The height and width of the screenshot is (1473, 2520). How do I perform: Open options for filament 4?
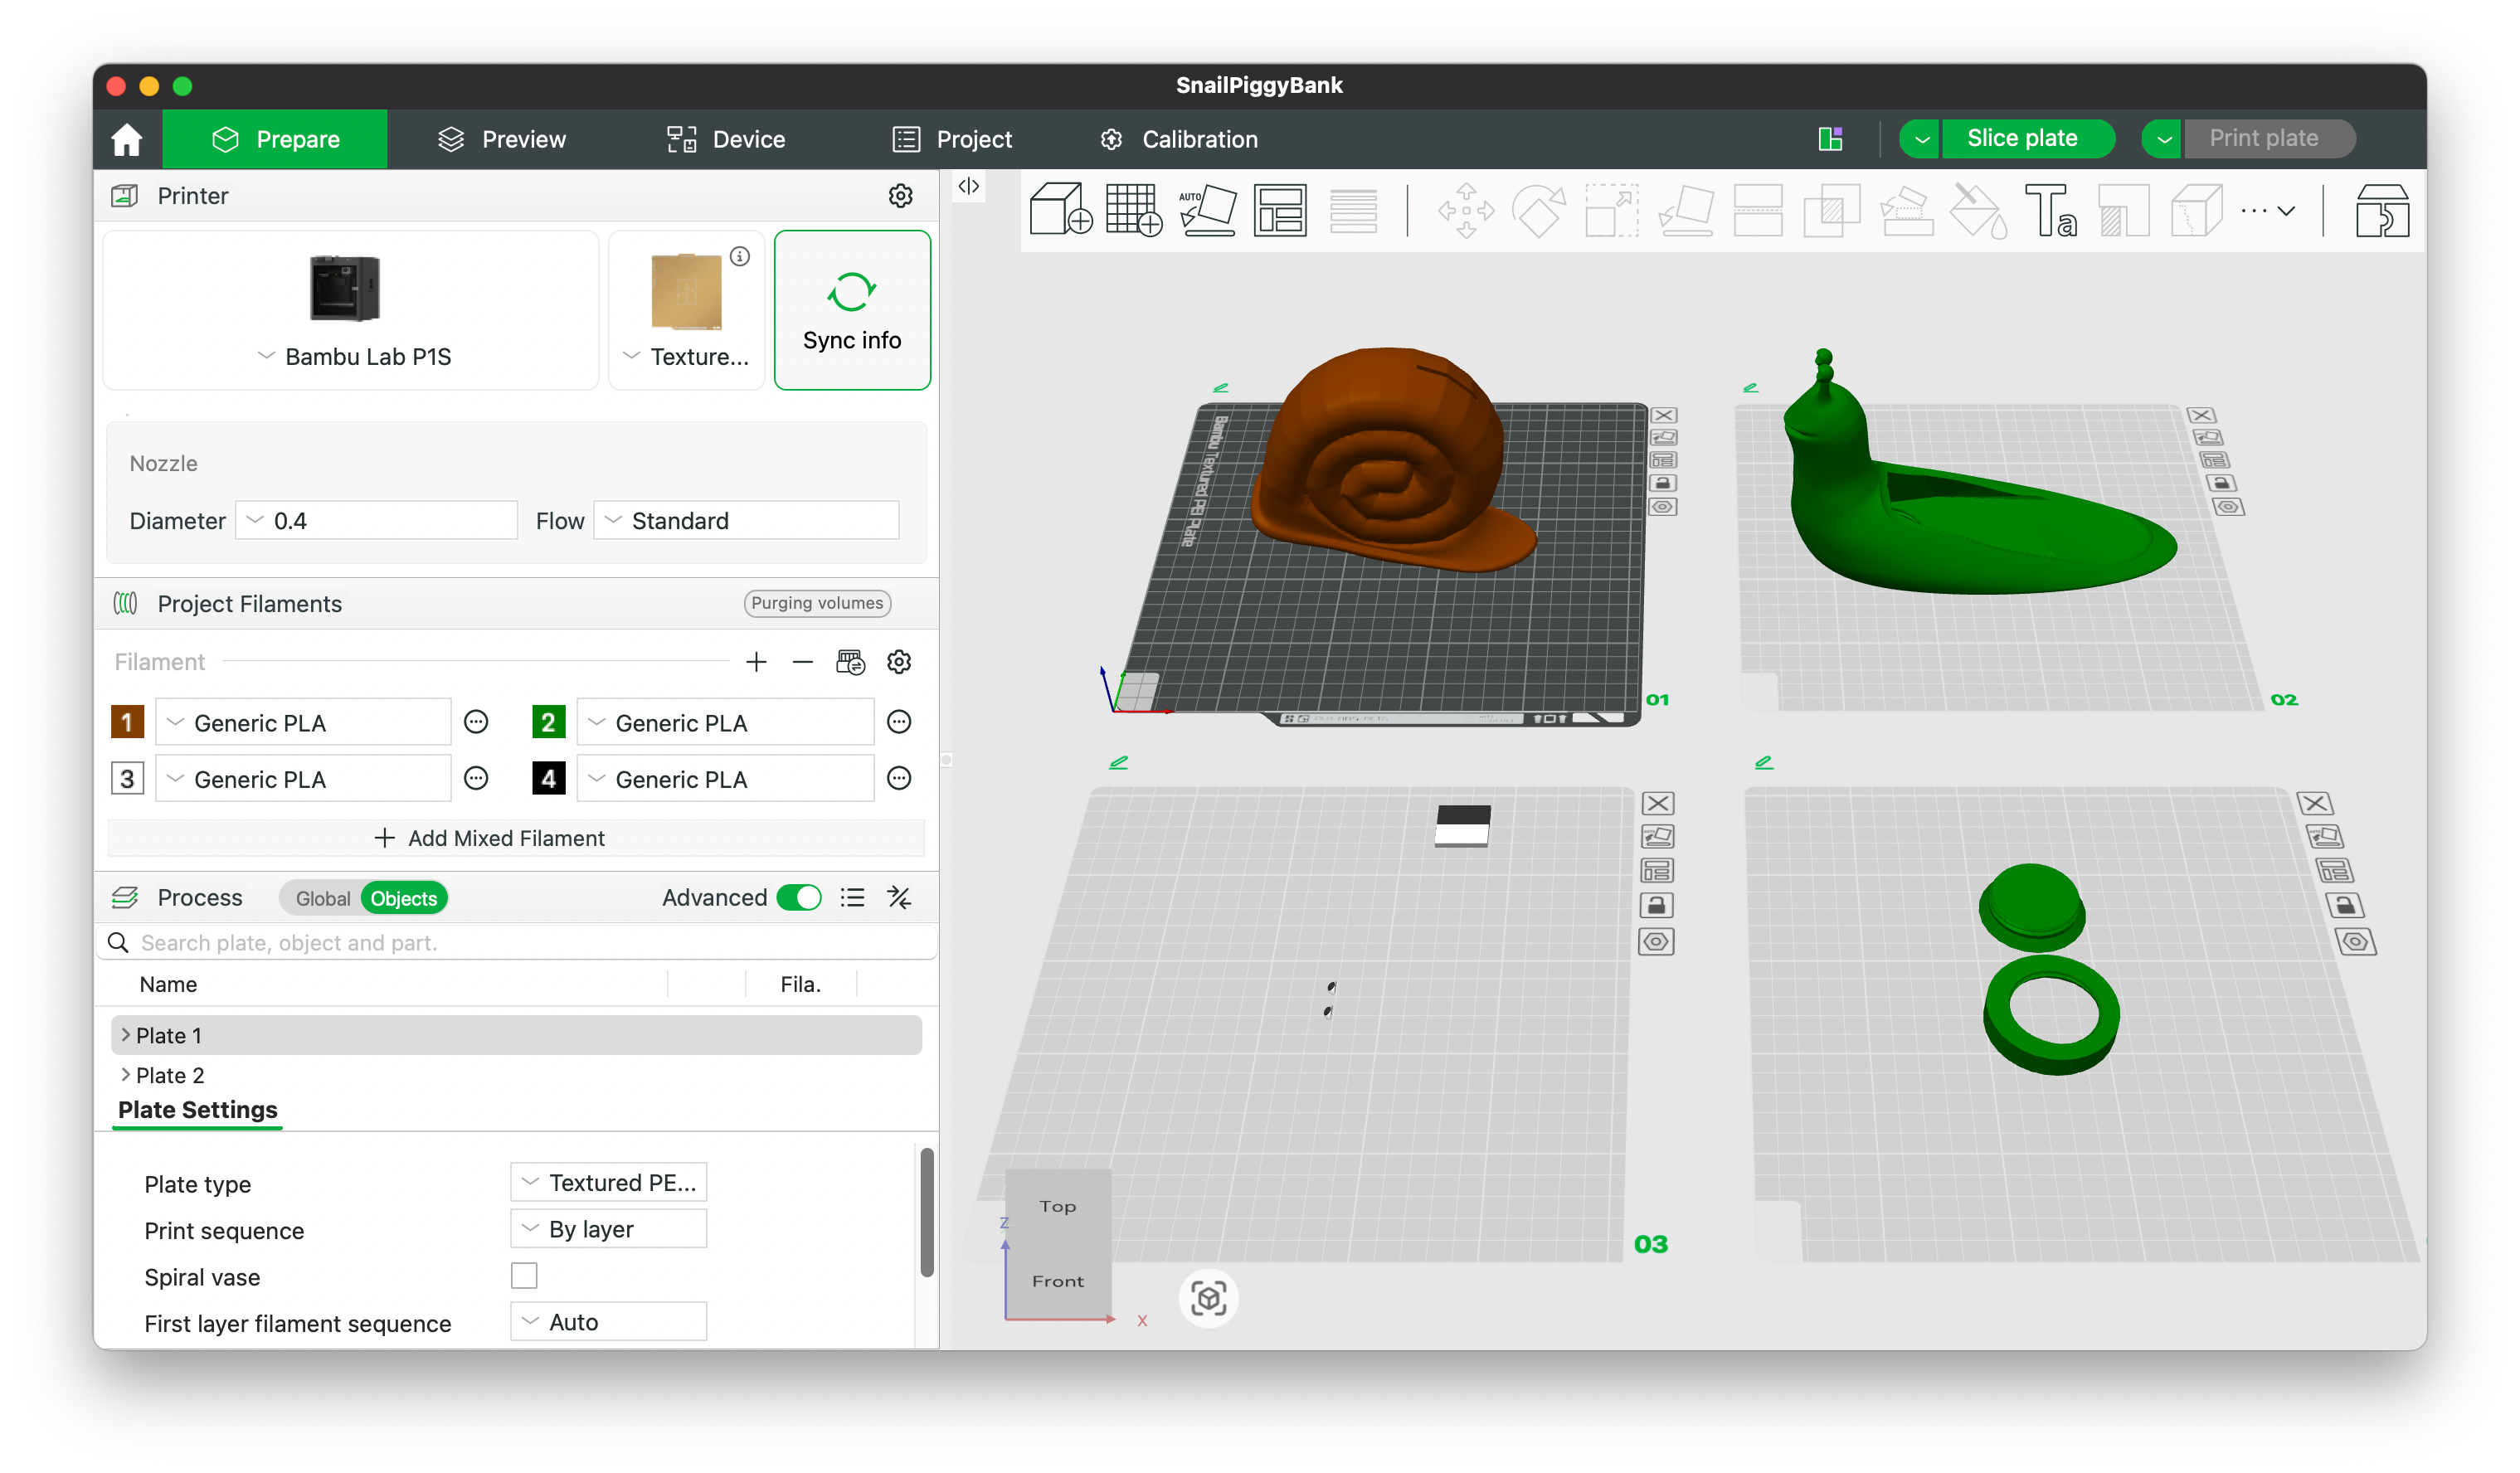pyautogui.click(x=899, y=778)
